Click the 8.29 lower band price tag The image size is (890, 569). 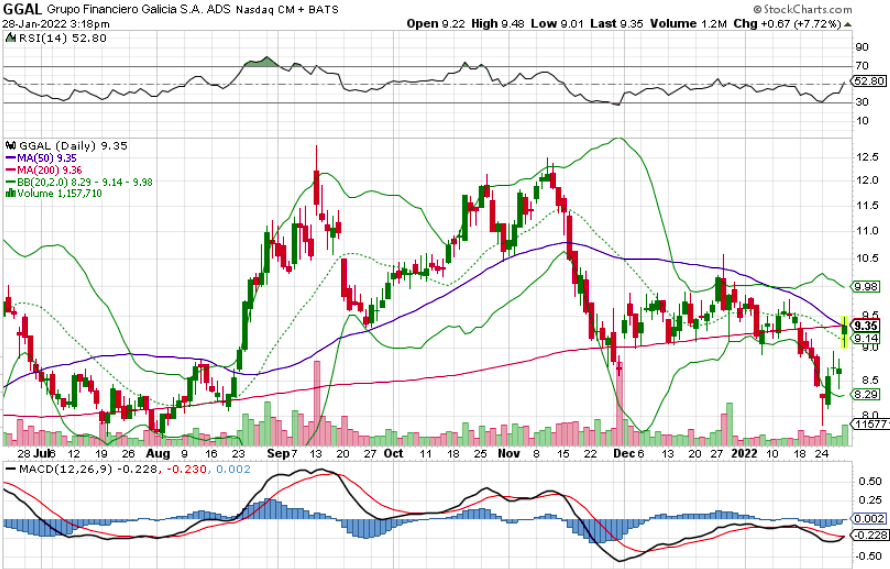click(x=866, y=395)
